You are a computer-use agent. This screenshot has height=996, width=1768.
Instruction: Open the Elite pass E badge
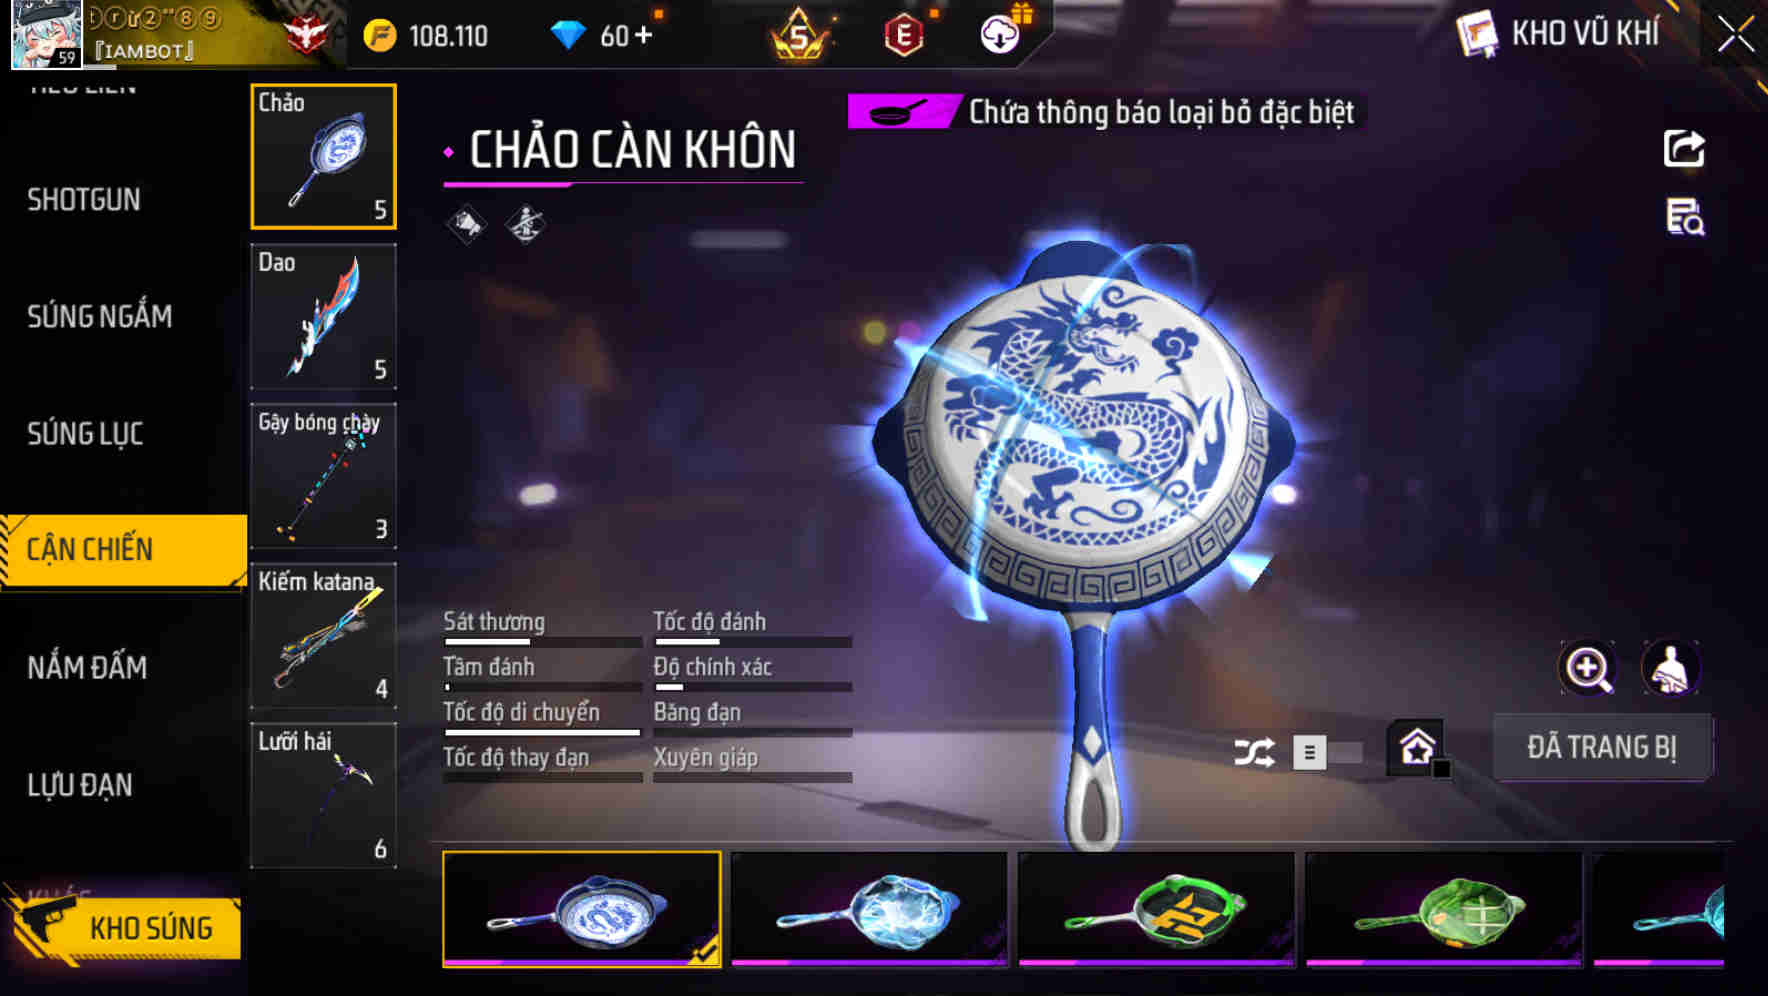click(904, 35)
